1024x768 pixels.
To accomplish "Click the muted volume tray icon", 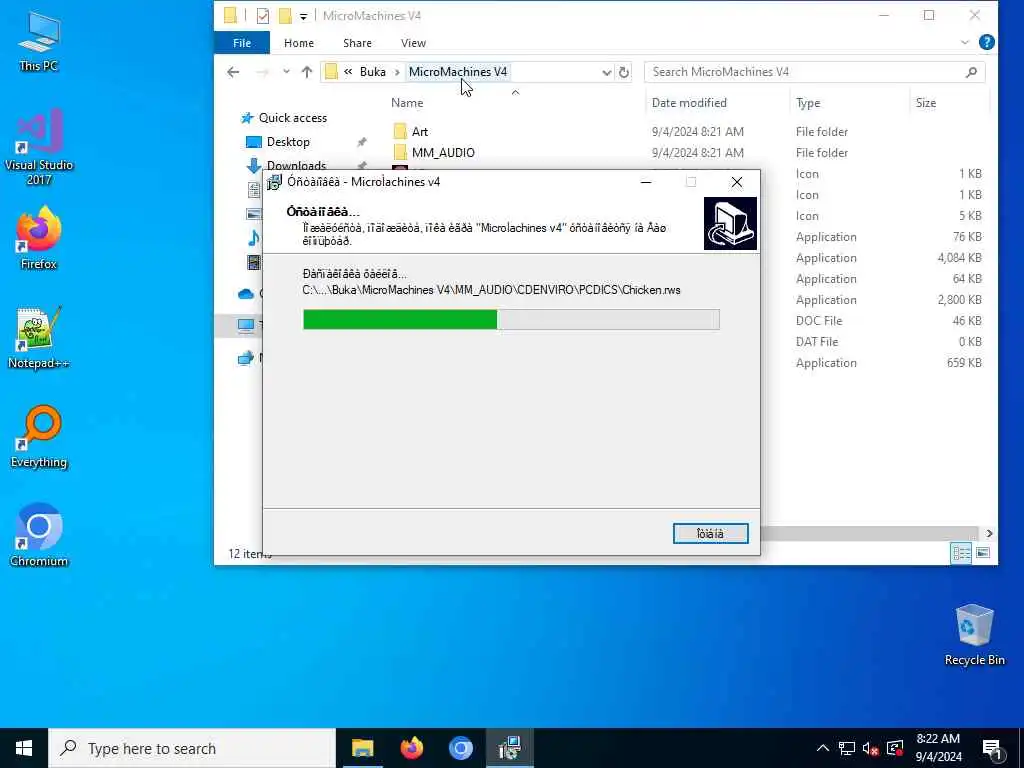I will click(x=871, y=748).
